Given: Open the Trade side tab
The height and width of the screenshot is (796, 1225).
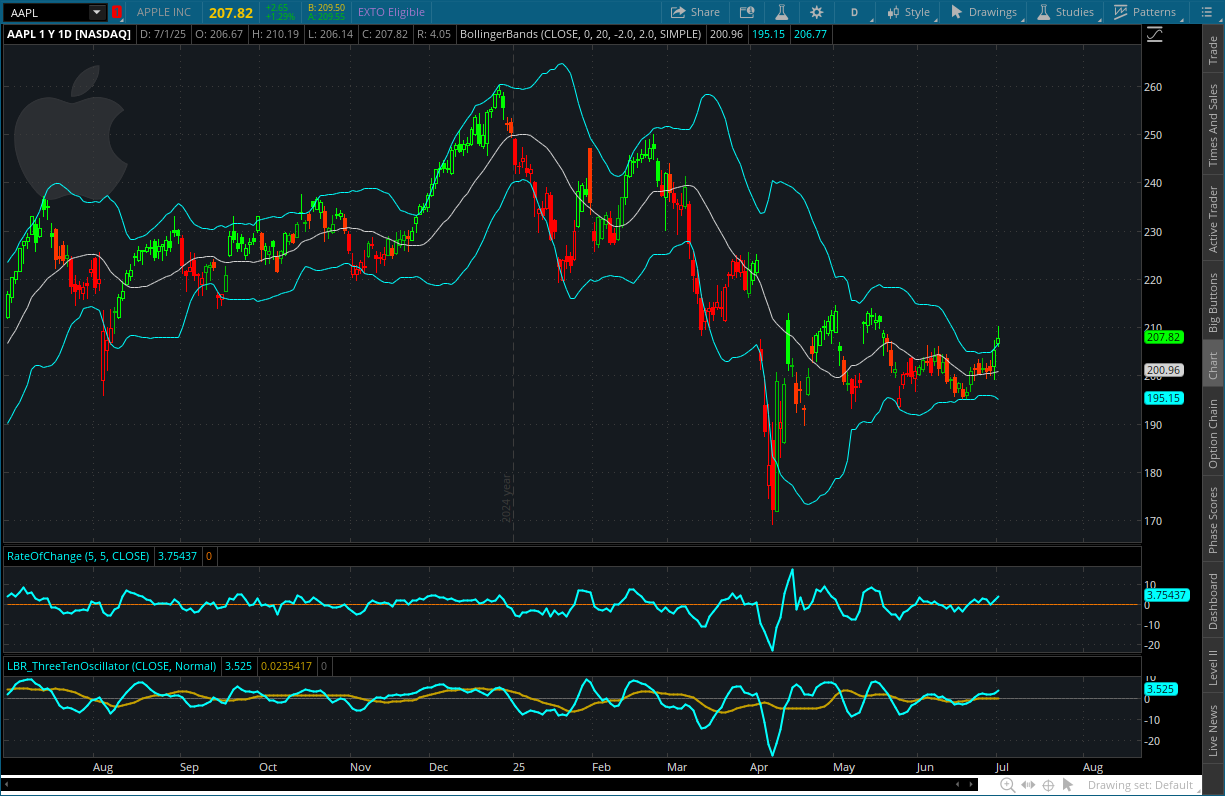Looking at the screenshot, I should point(1213,50).
